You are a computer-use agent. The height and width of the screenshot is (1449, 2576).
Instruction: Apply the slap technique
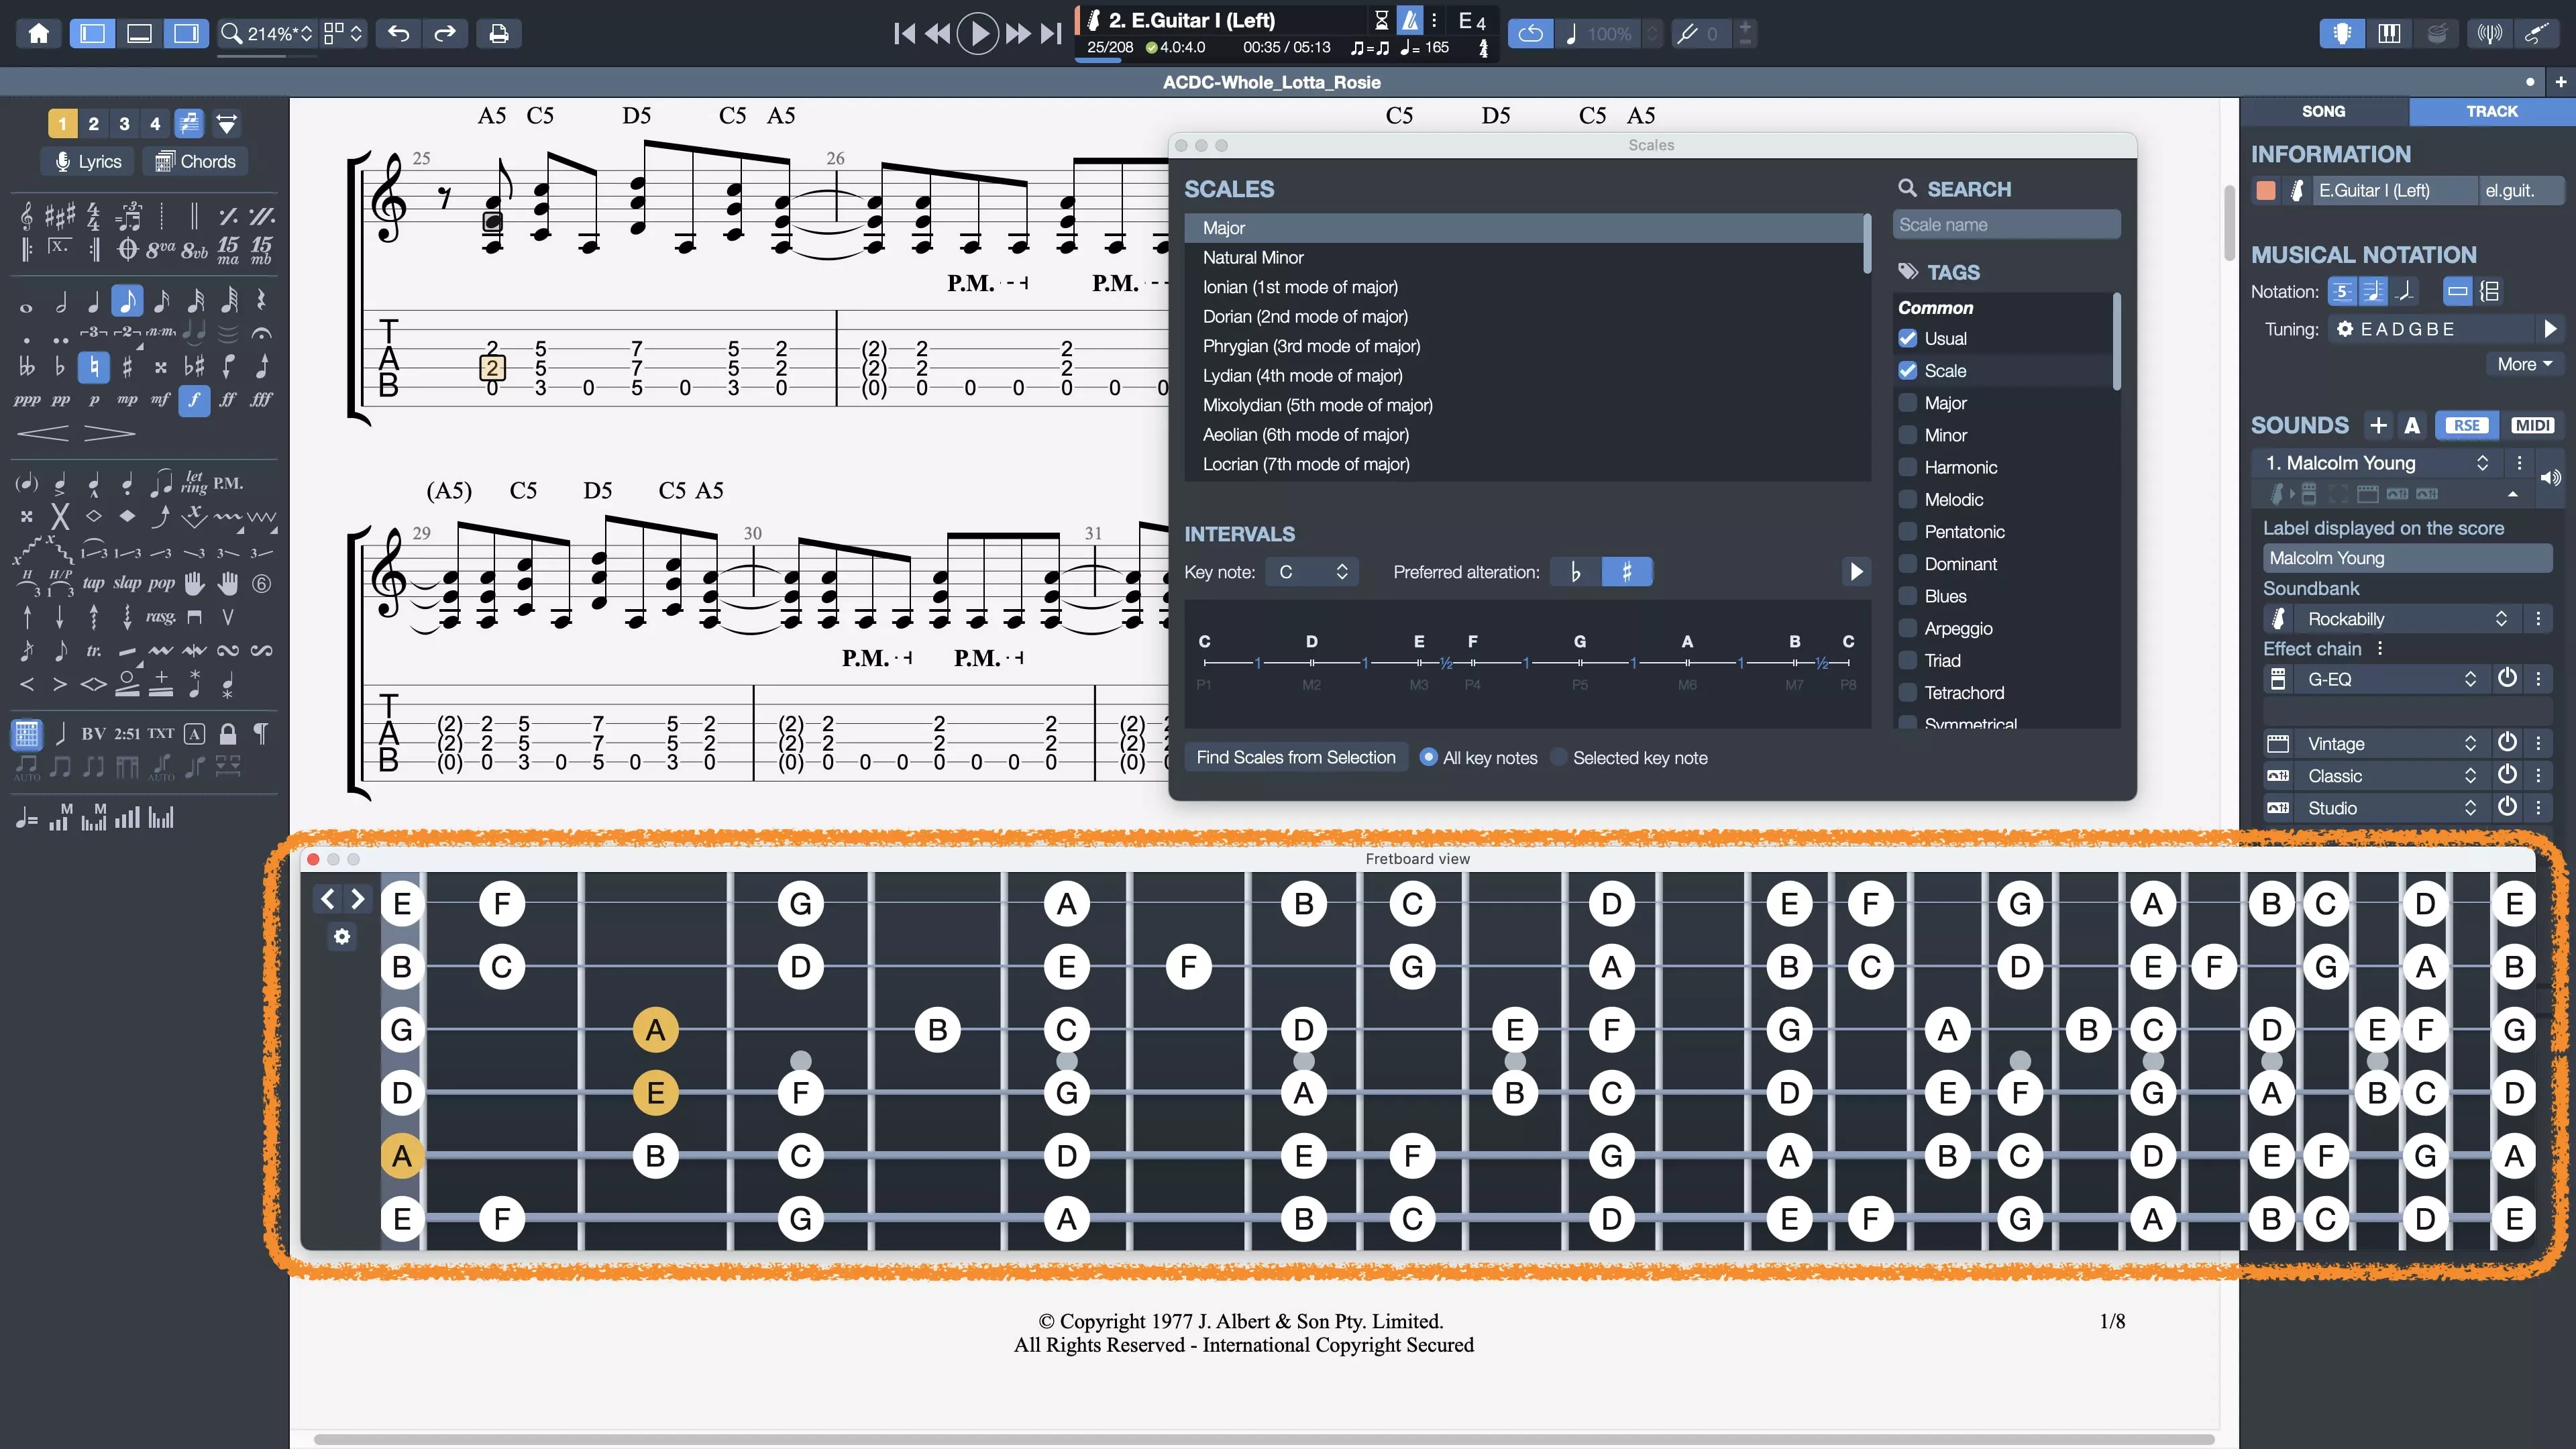[127, 583]
